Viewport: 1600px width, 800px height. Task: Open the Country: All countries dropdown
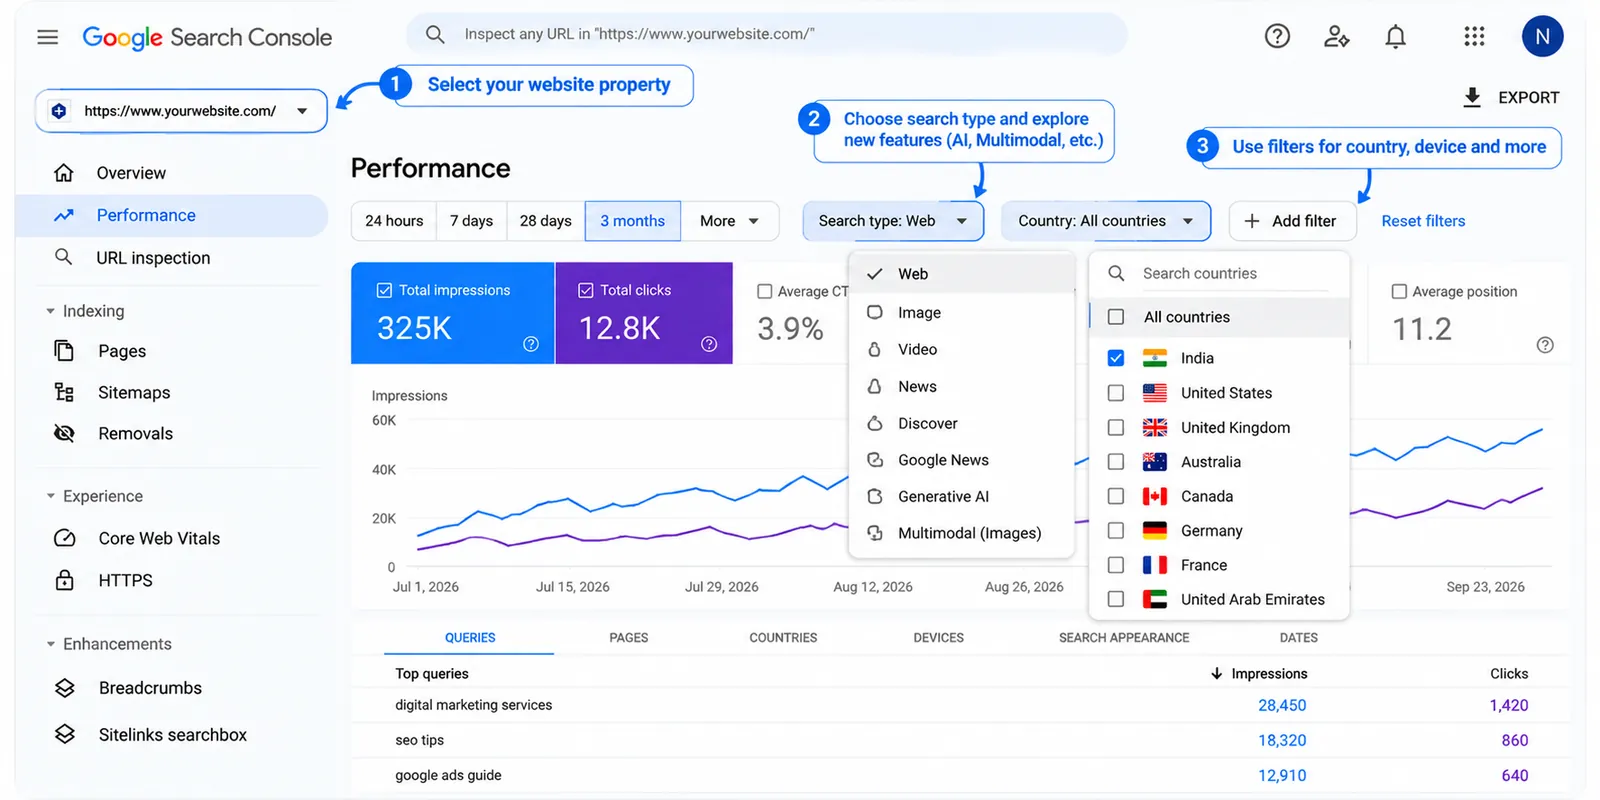[x=1106, y=221]
